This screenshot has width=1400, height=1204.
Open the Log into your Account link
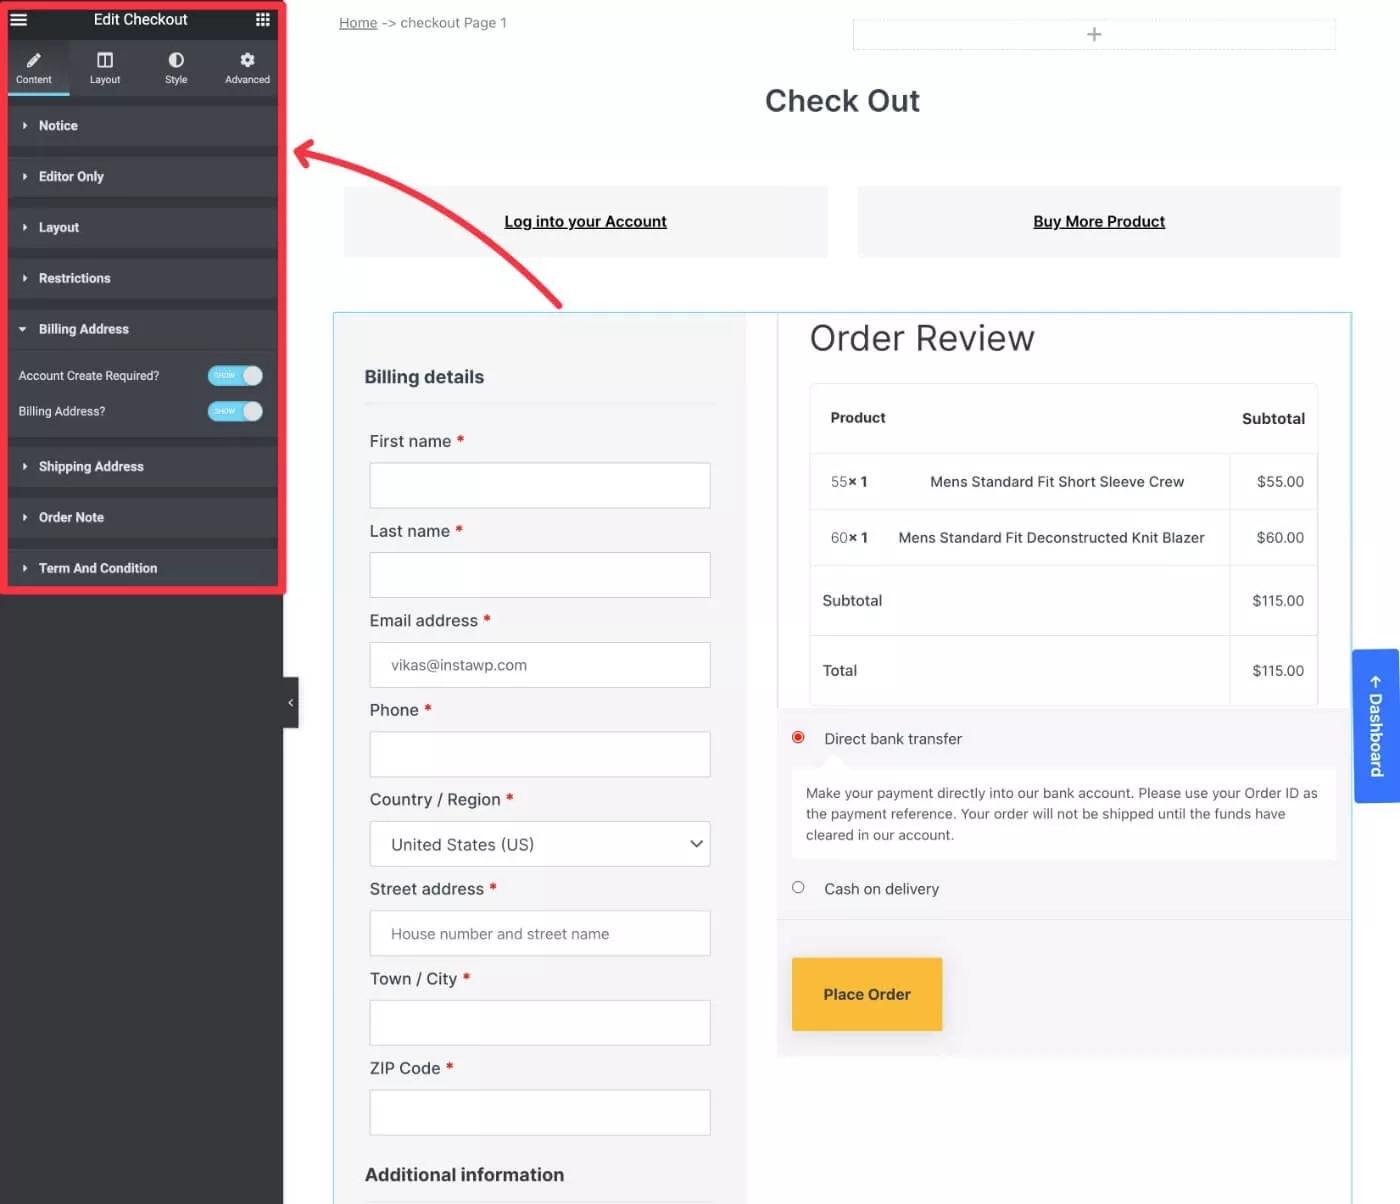(x=585, y=221)
